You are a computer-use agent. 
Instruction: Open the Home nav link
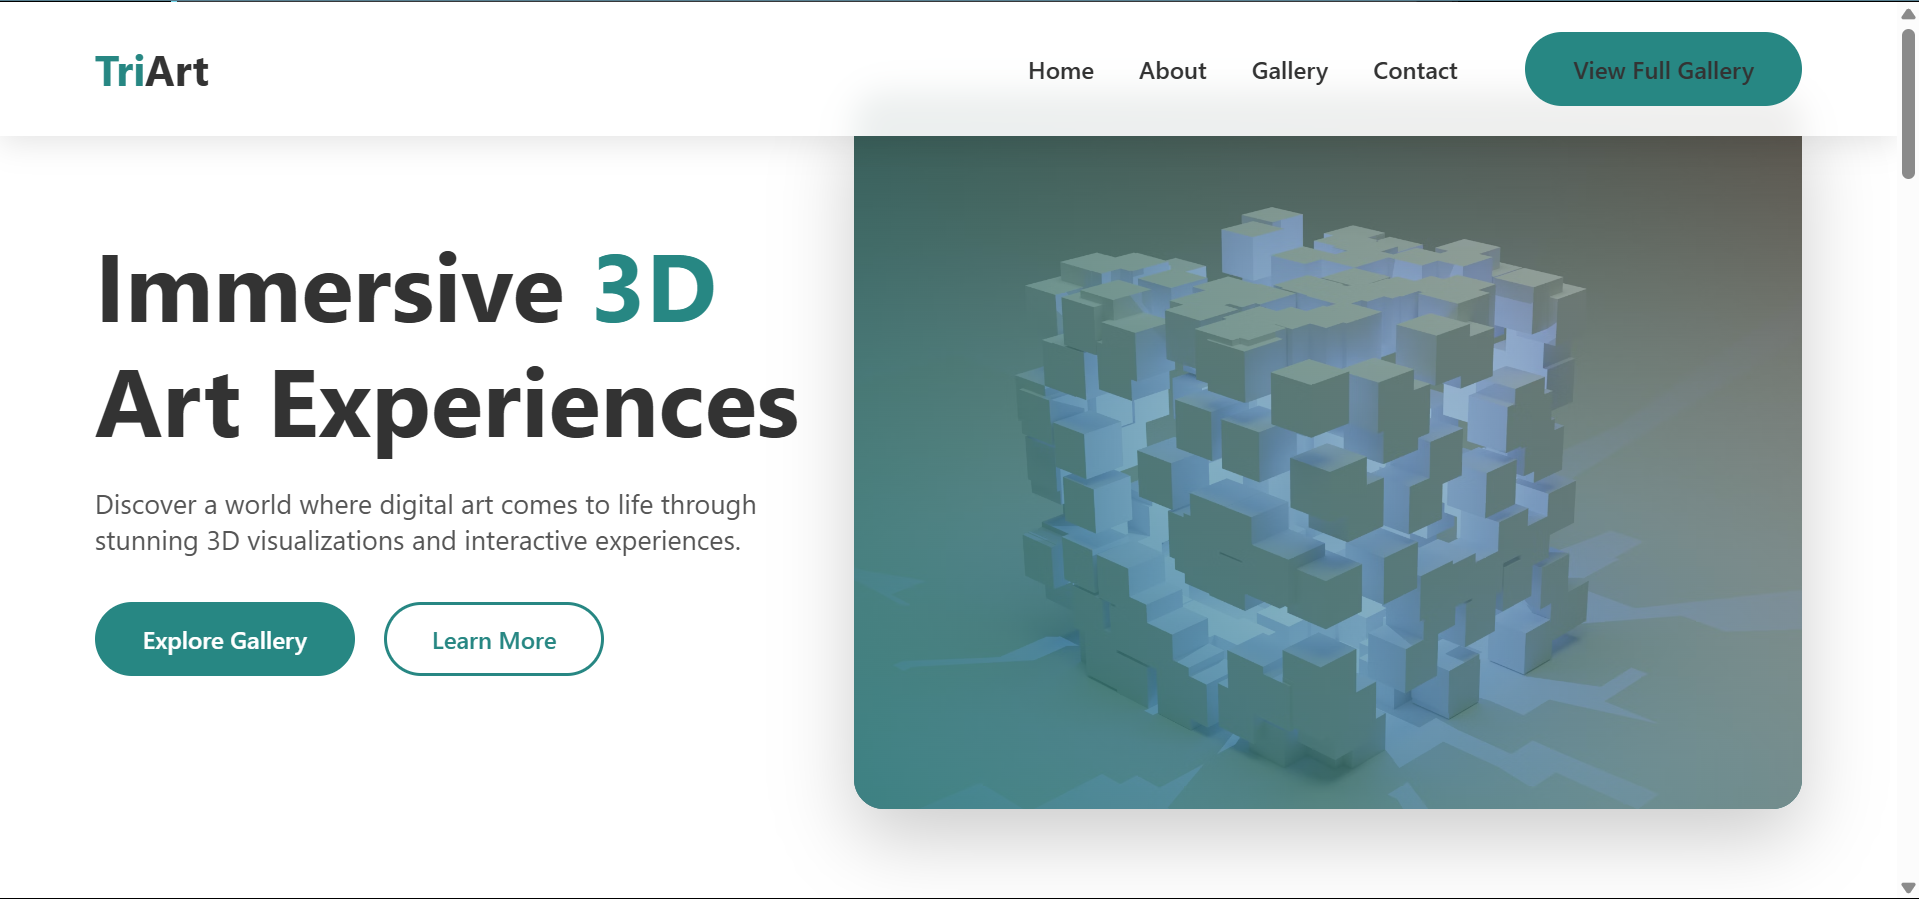point(1060,71)
